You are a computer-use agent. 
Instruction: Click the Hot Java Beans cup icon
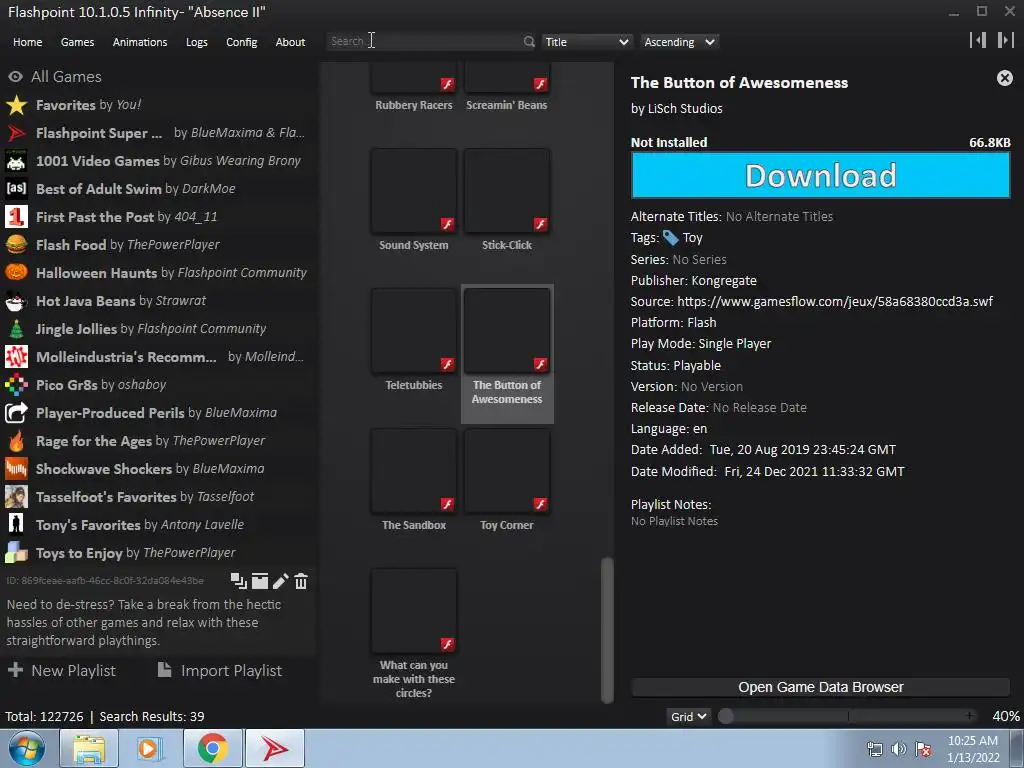[x=16, y=300]
